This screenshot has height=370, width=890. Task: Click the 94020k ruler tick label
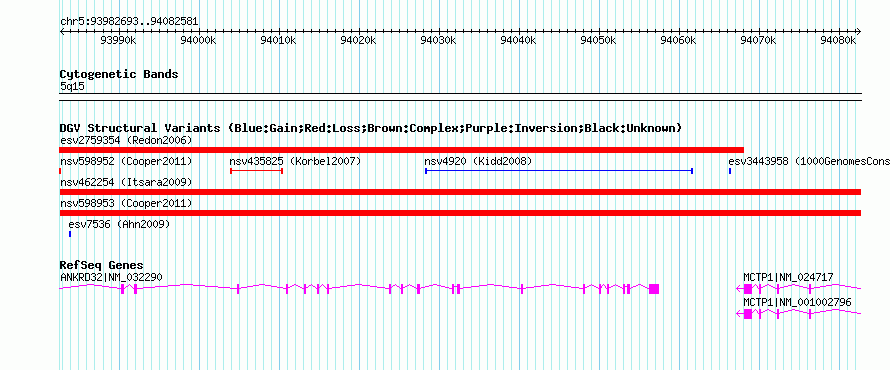pos(358,40)
